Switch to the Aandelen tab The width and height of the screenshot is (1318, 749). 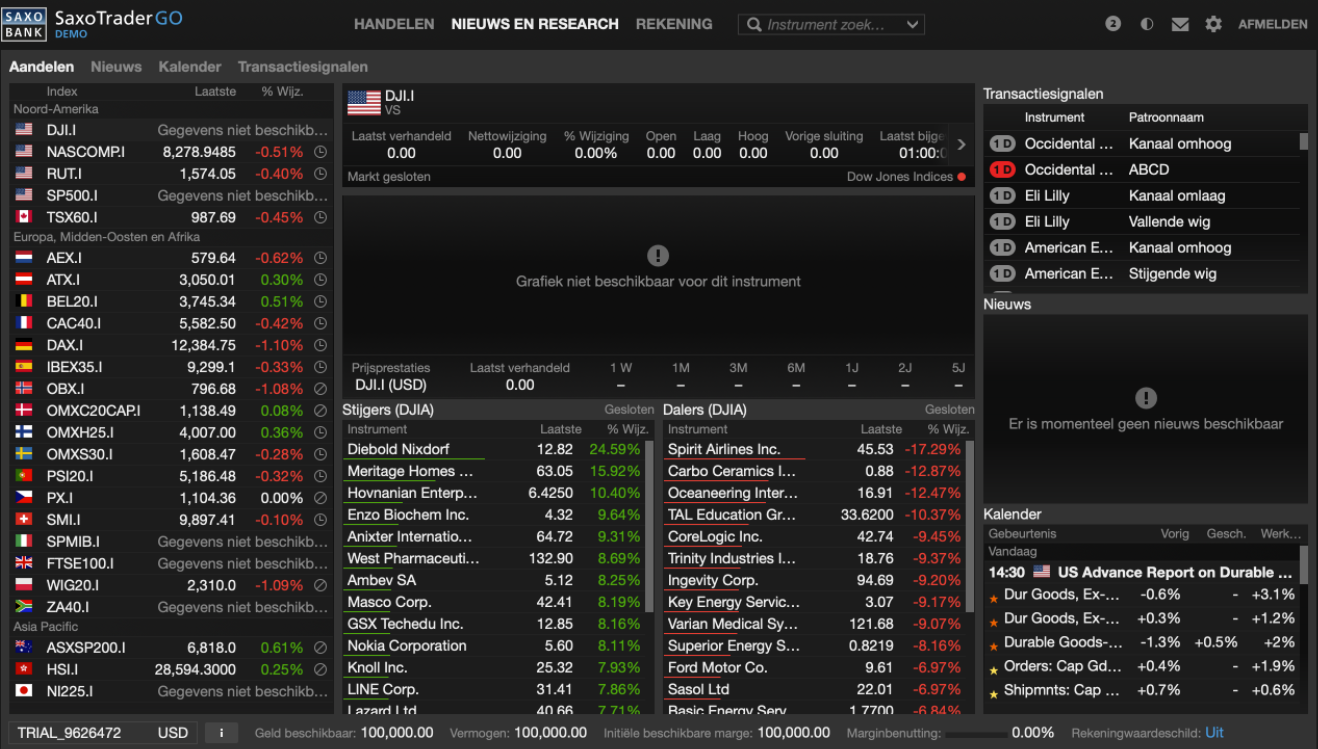coord(42,67)
